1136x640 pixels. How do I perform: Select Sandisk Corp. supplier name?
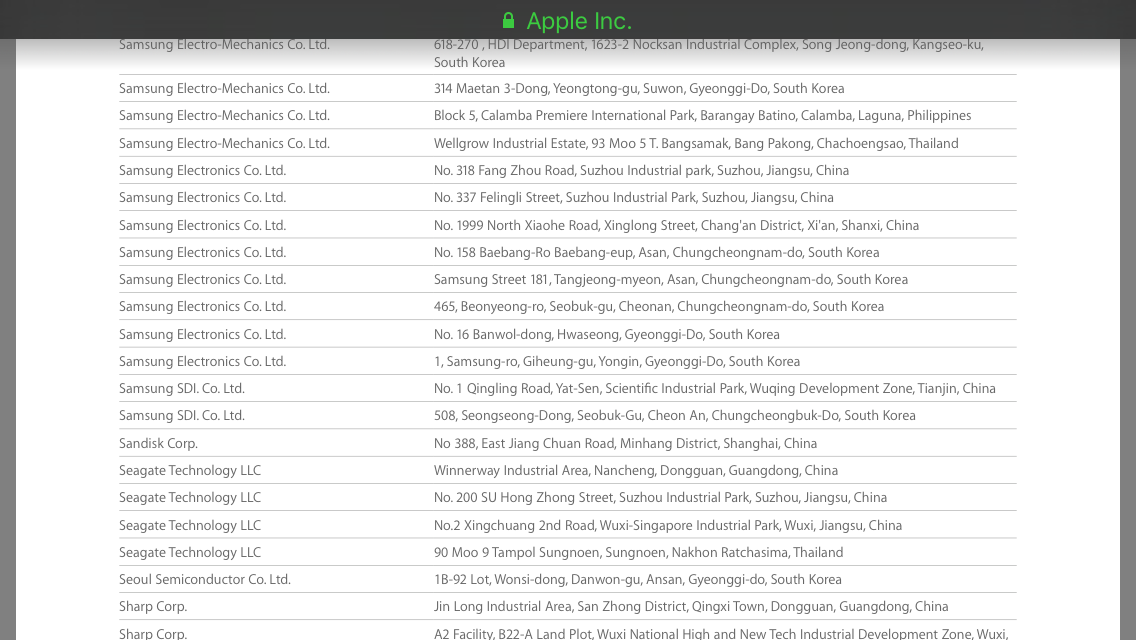[x=159, y=444]
